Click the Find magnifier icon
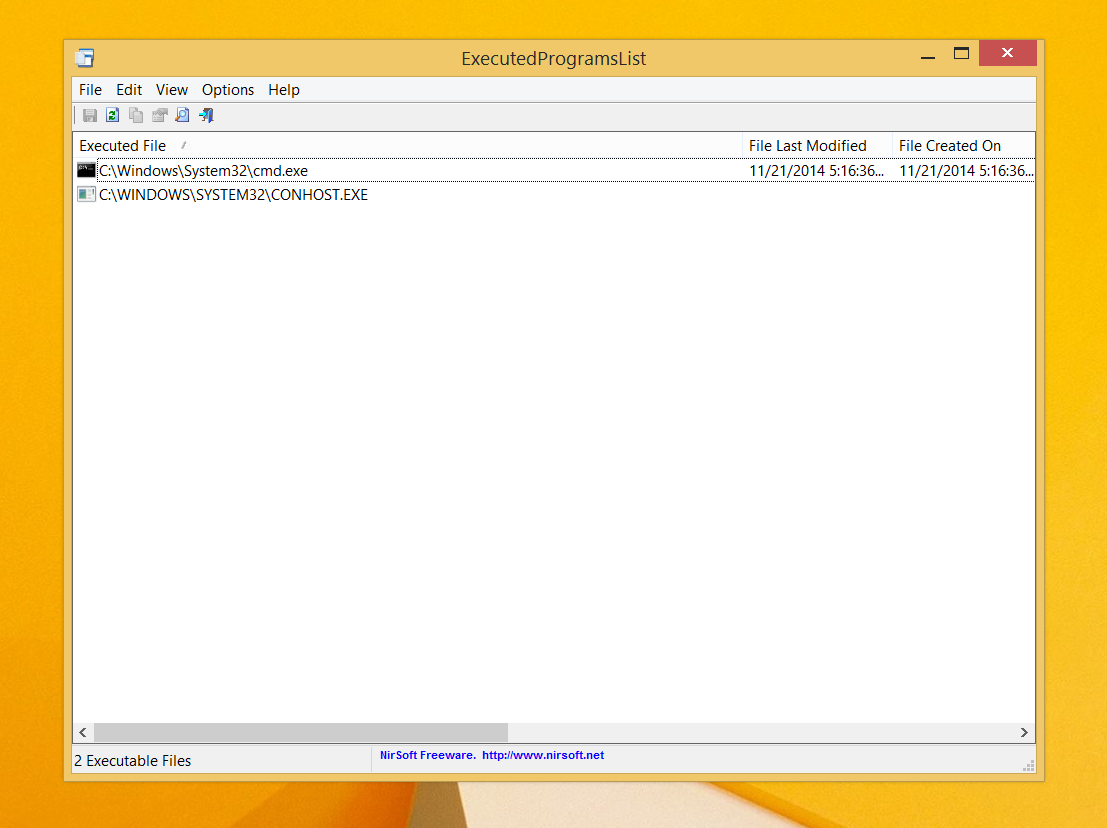1107x828 pixels. pos(182,115)
